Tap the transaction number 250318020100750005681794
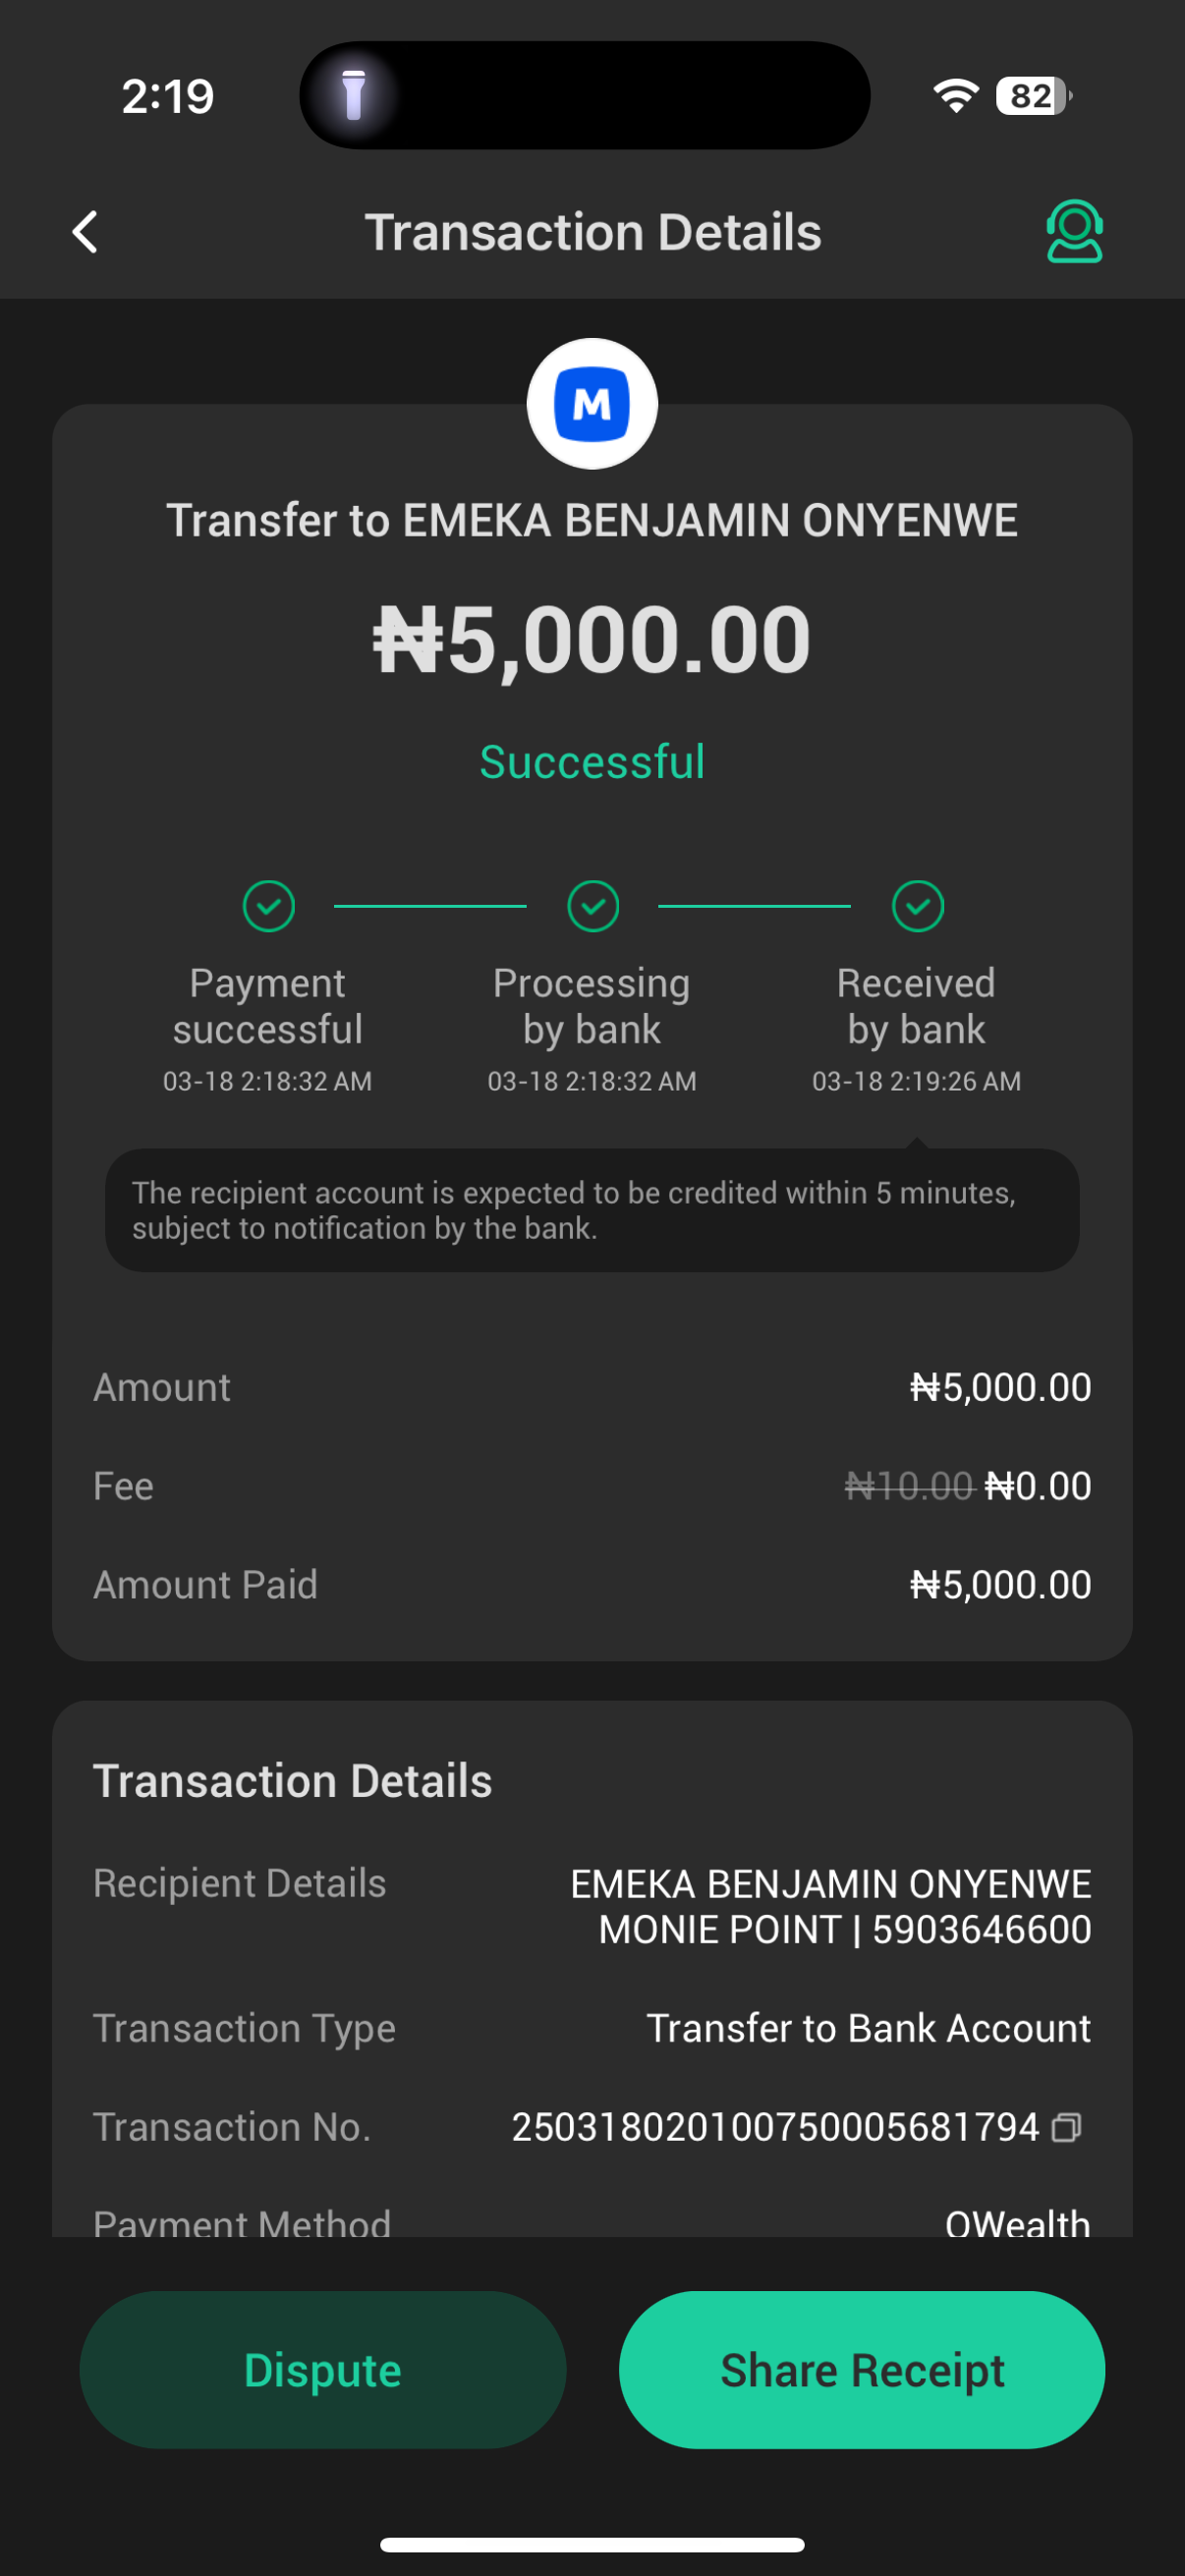 775,2127
